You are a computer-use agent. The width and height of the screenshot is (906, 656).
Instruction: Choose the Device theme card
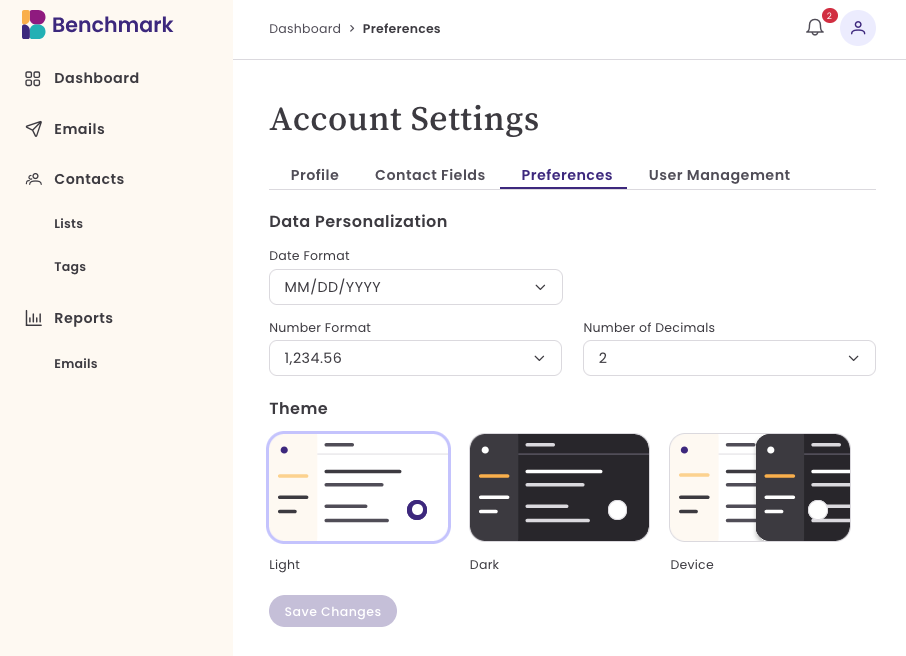[x=760, y=488]
